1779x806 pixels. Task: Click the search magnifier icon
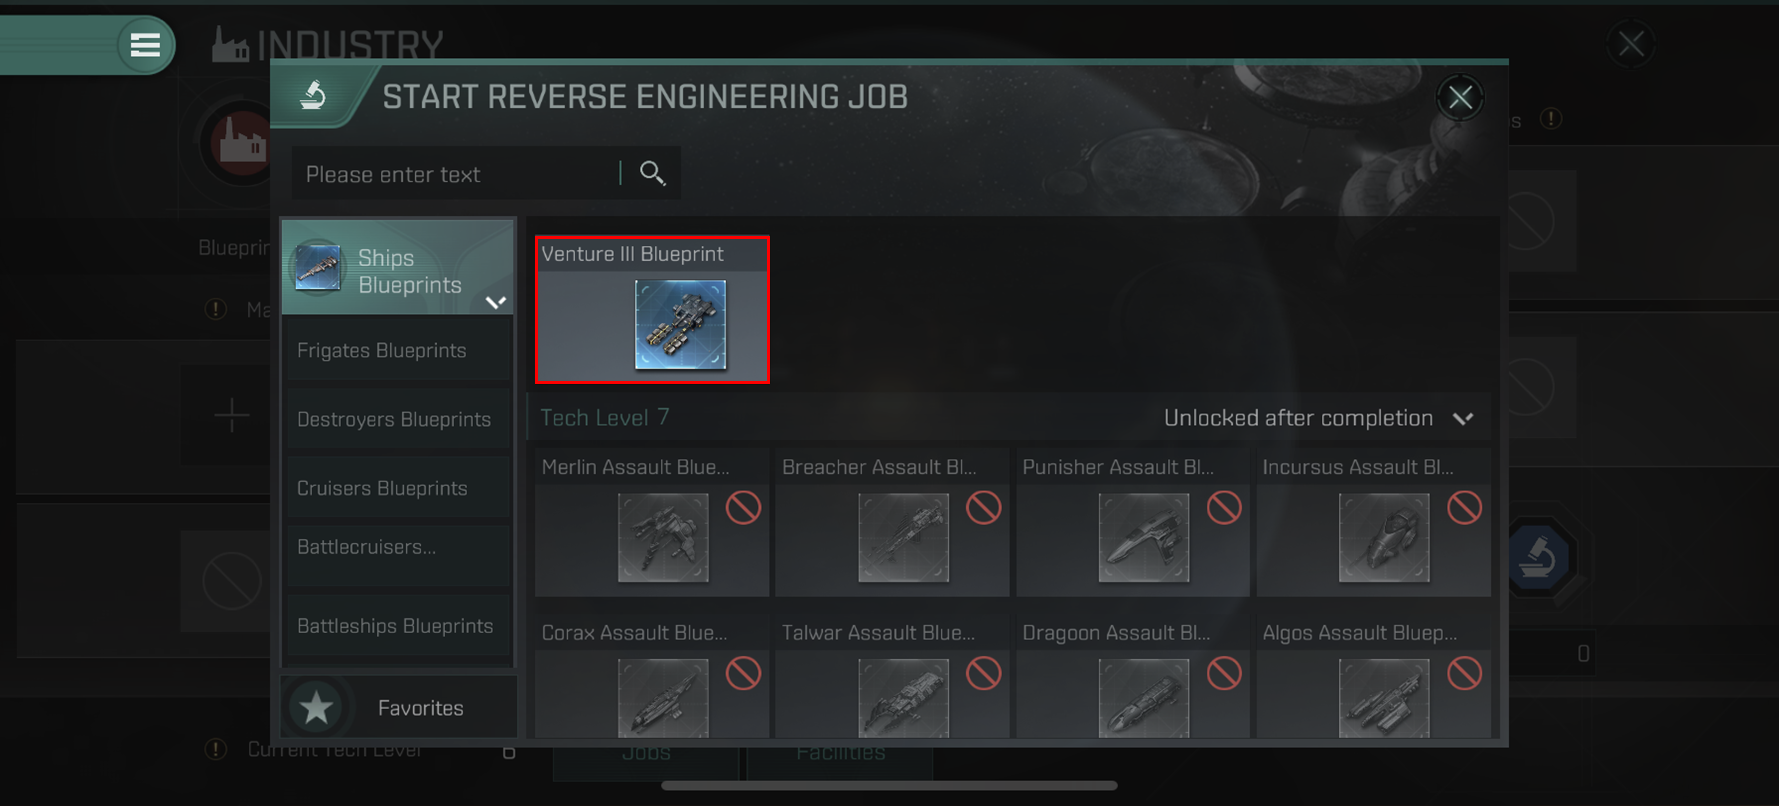point(652,173)
